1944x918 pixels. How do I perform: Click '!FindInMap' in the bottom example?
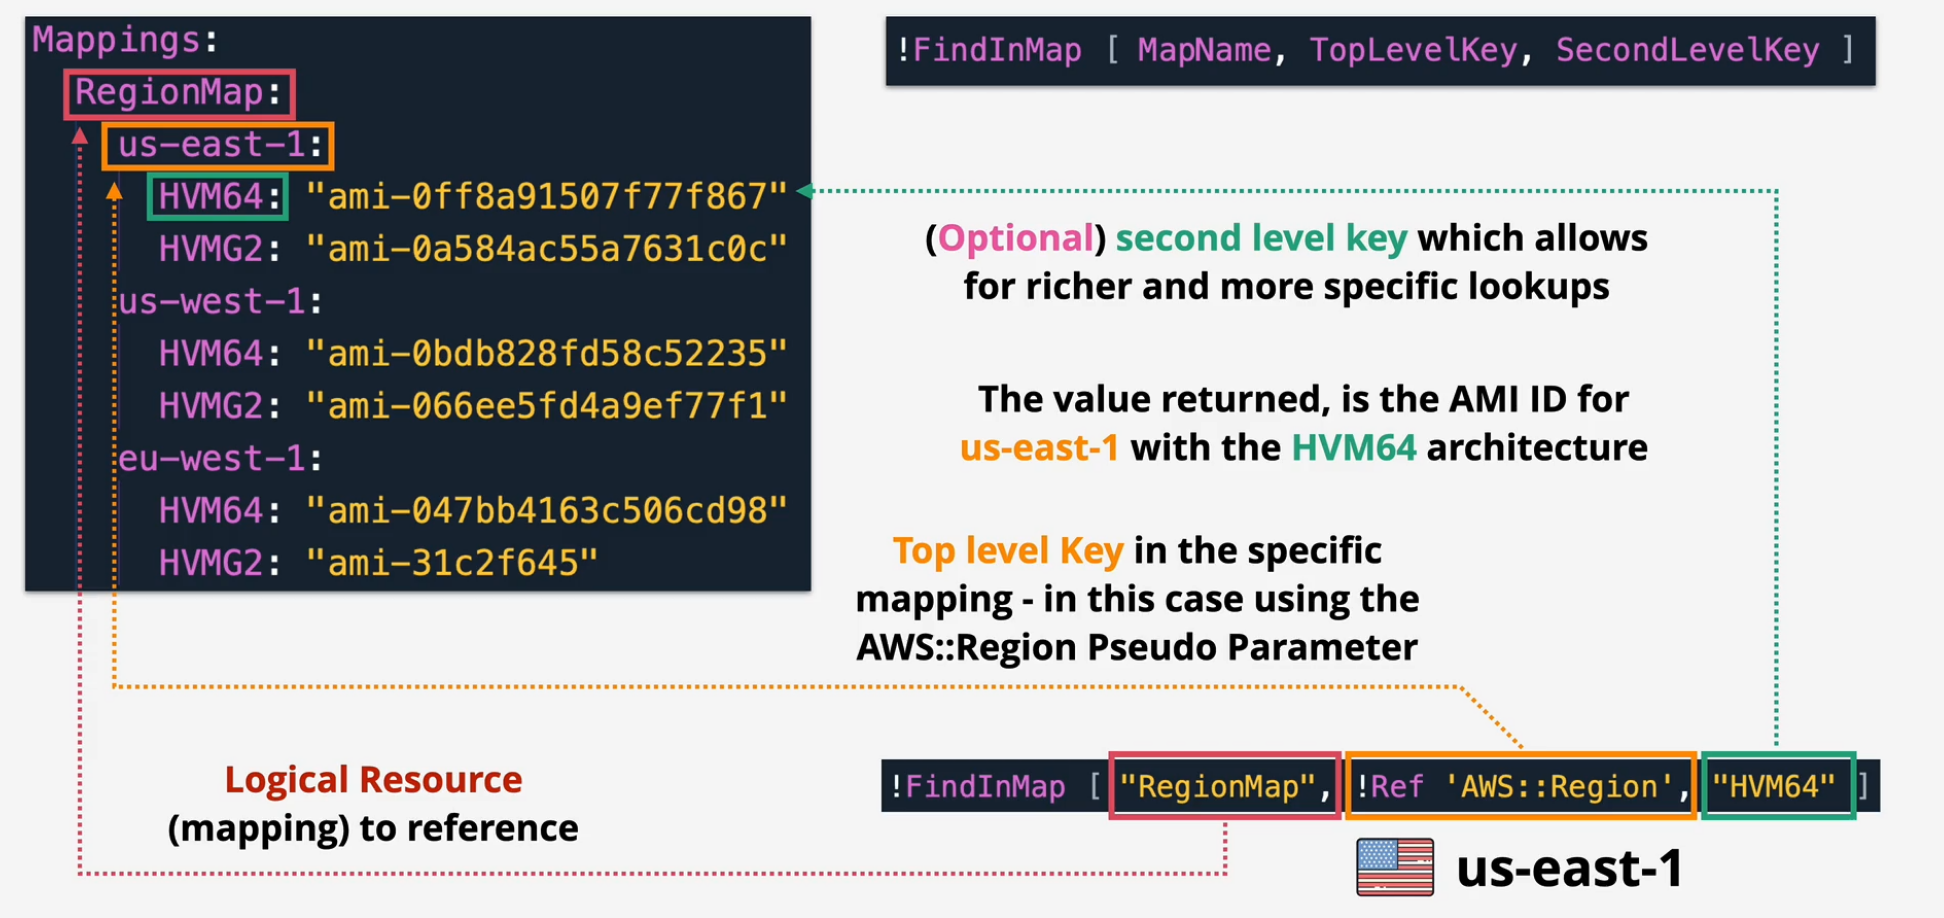tap(977, 786)
